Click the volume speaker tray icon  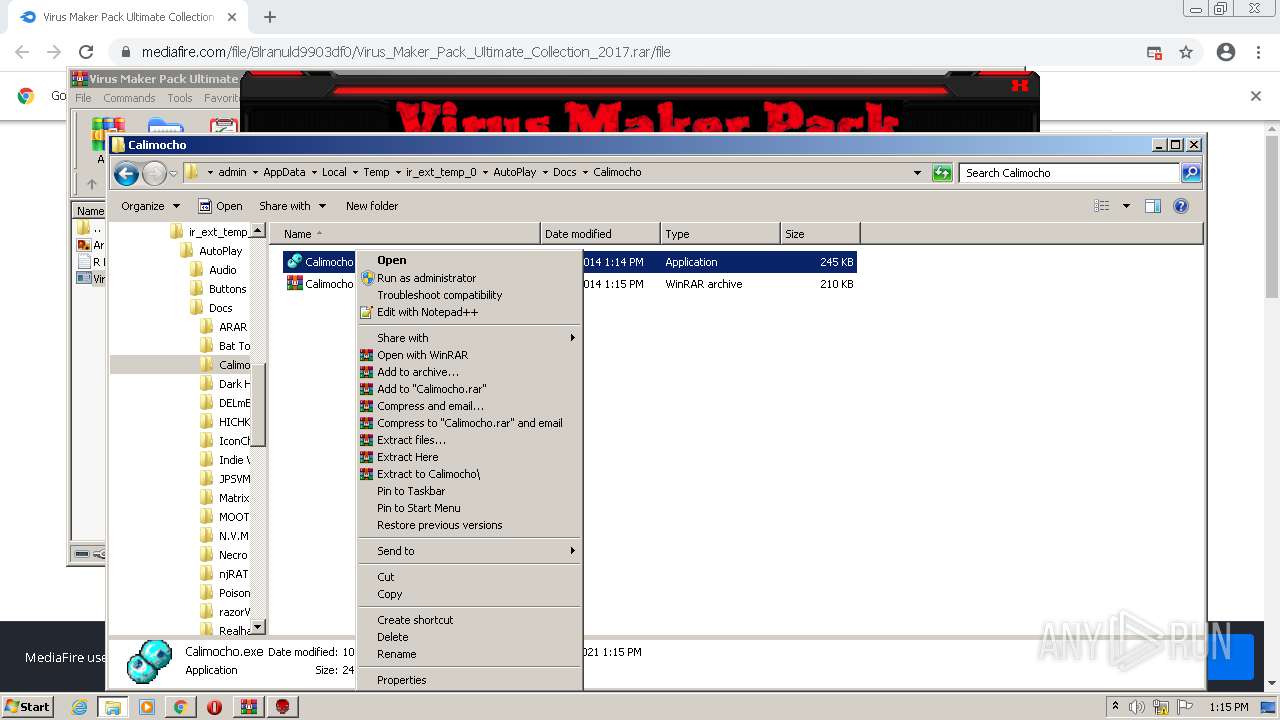tap(1138, 707)
